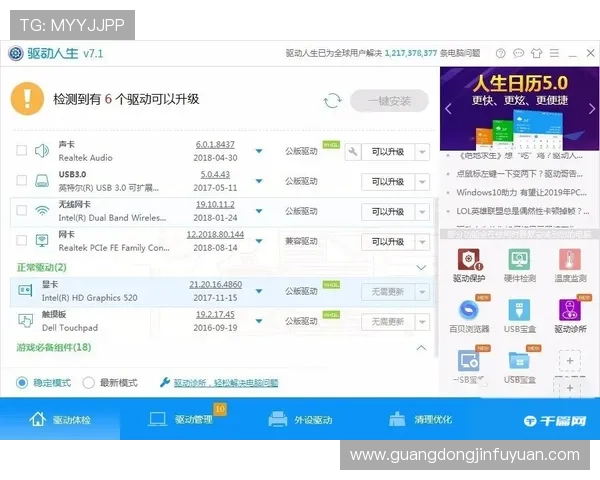Viewport: 600px width, 480px height.
Task: Open 可以升级 dropdown arrow for USB3.0
Action: [422, 182]
